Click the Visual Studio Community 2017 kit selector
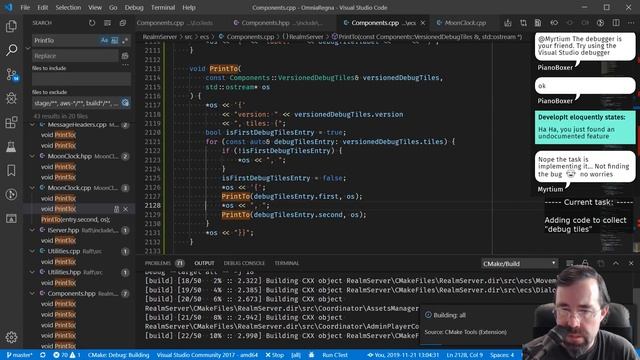The height and width of the screenshot is (360, 640). (x=207, y=355)
